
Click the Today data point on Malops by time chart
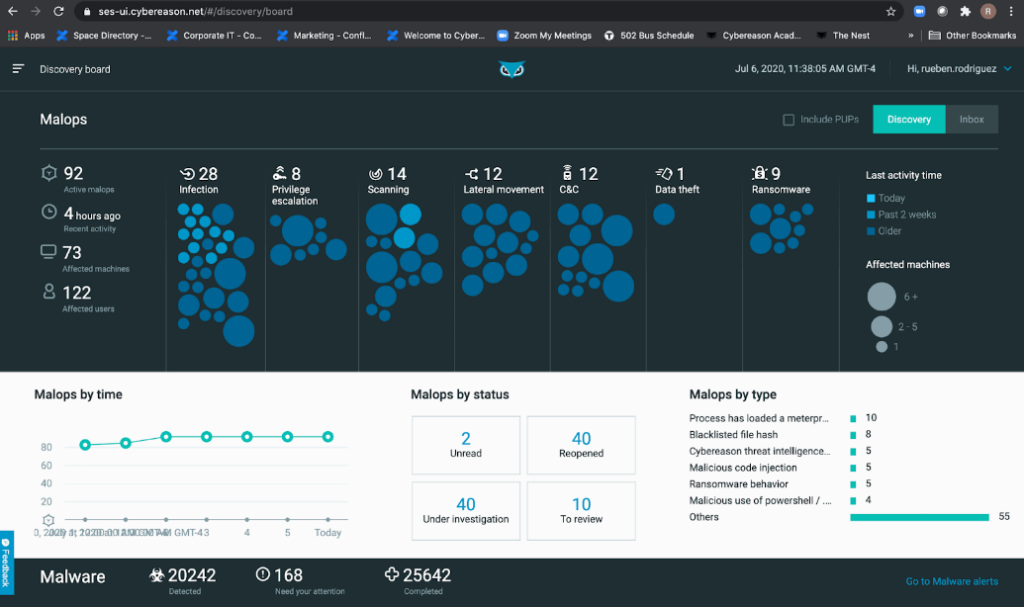pyautogui.click(x=328, y=436)
